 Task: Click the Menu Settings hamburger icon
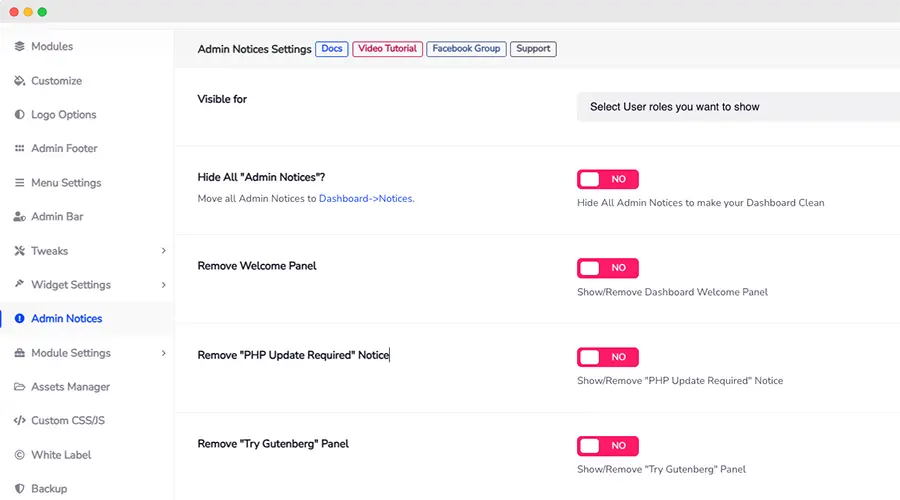pos(20,183)
